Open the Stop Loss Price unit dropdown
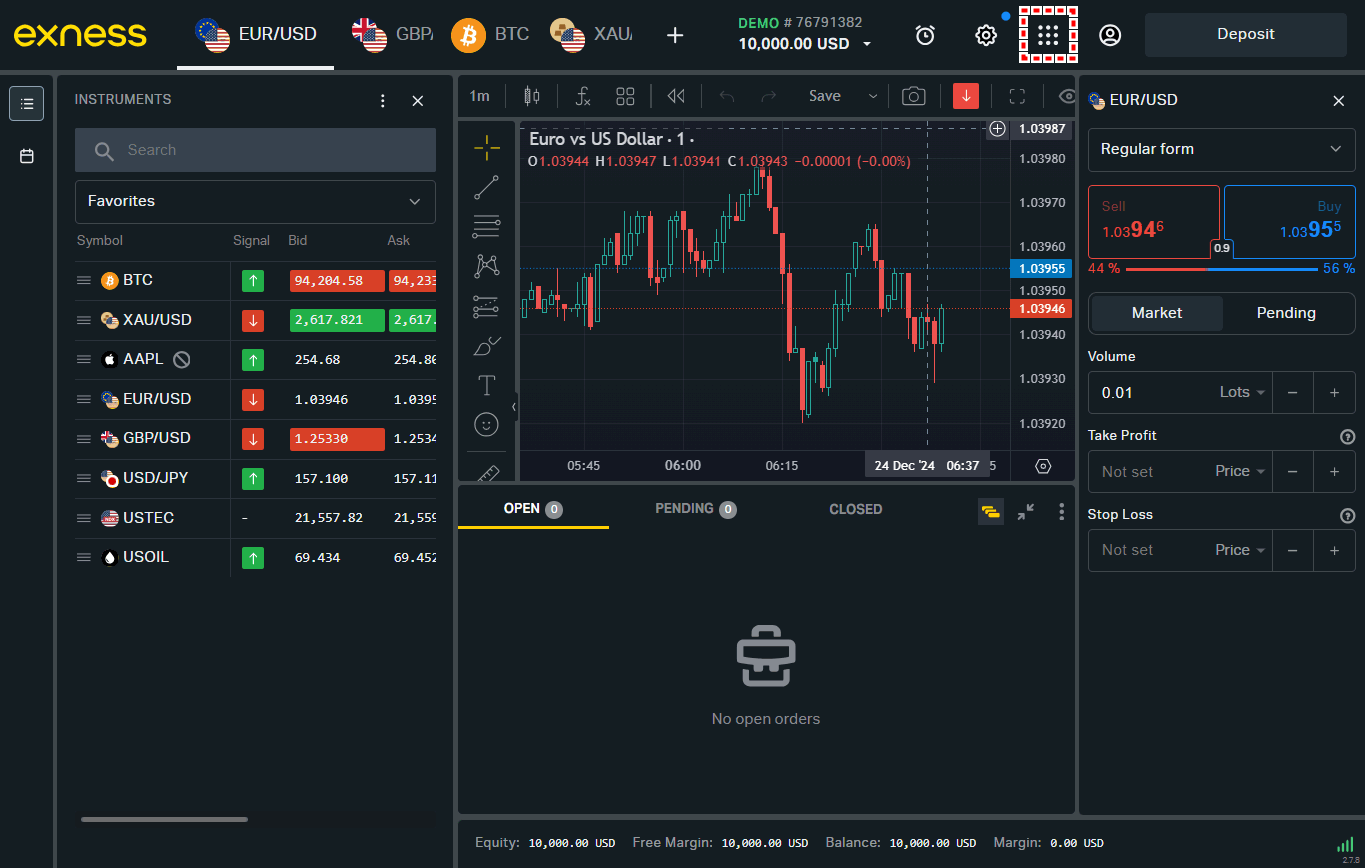 [x=1241, y=550]
